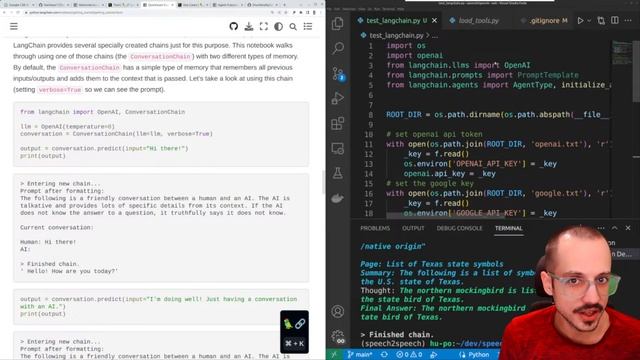The width and height of the screenshot is (640, 360).
Task: Select the TERMINAL panel tab
Action: 509,228
